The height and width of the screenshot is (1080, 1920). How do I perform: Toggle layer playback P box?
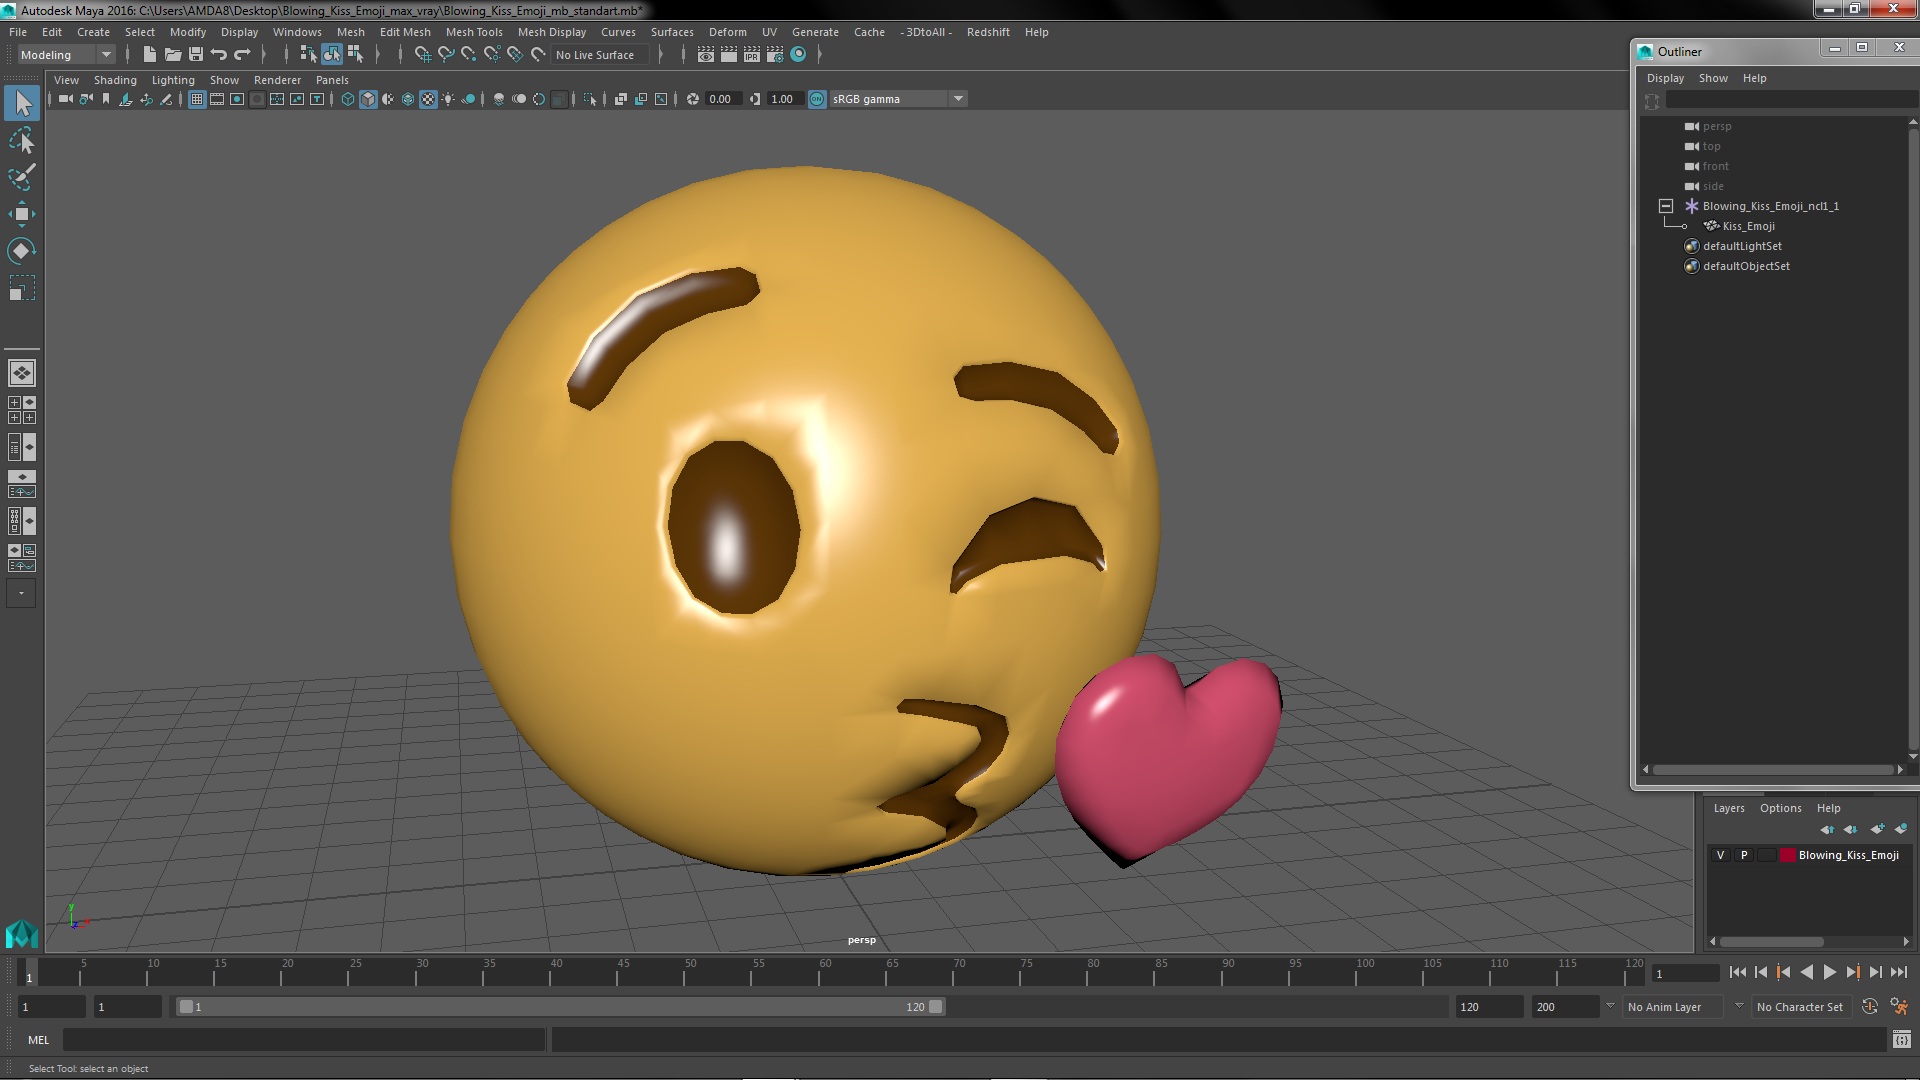(1744, 855)
